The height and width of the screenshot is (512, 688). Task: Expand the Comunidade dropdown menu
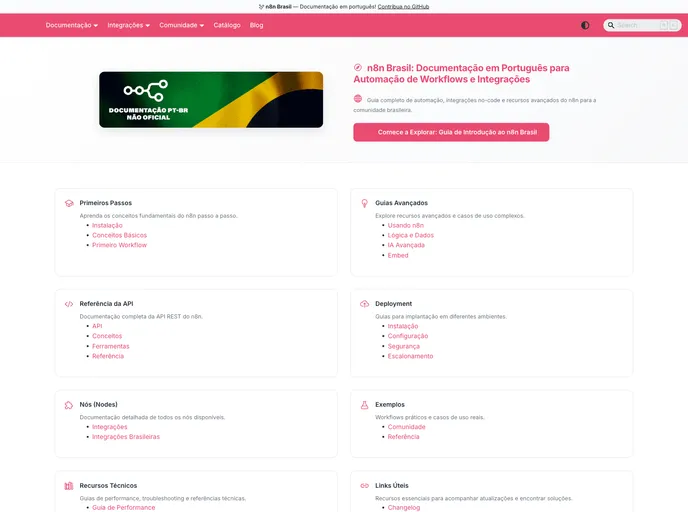(x=182, y=25)
